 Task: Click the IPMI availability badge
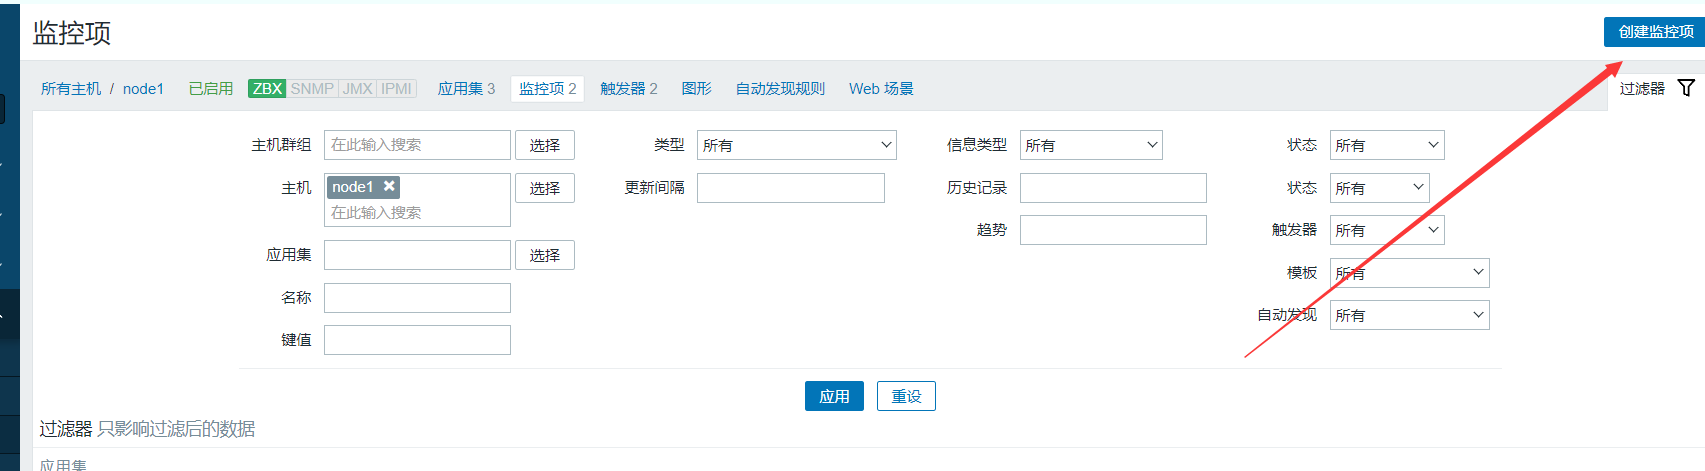[396, 89]
